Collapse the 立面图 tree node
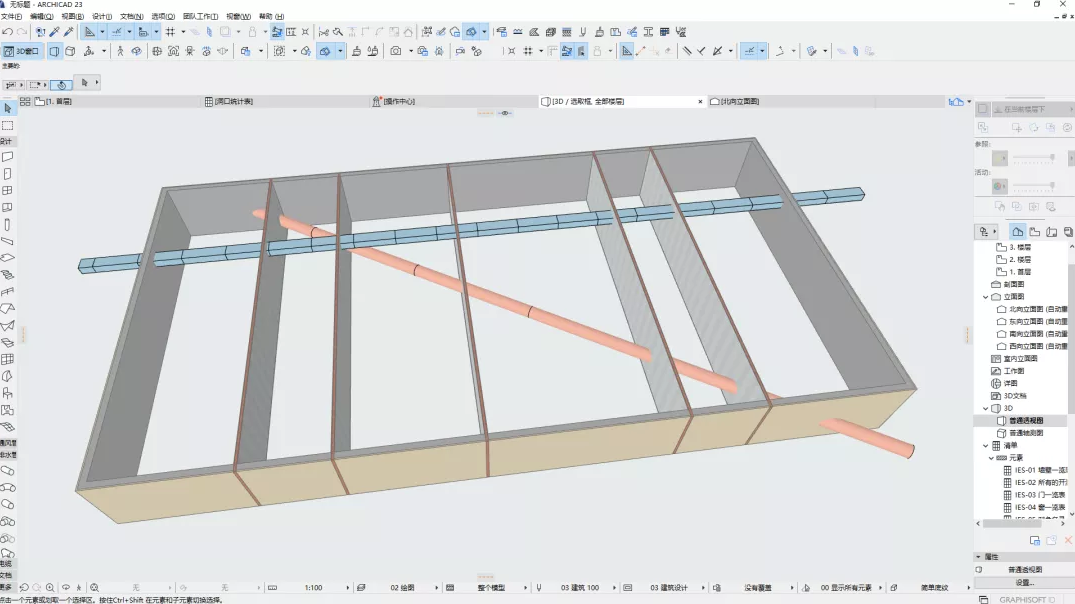 tap(985, 297)
